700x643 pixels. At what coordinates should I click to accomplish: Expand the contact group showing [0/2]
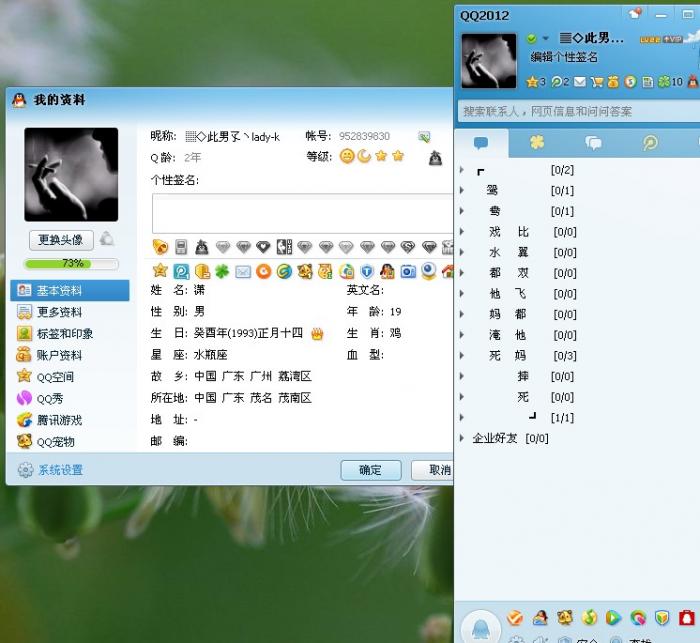click(x=462, y=170)
